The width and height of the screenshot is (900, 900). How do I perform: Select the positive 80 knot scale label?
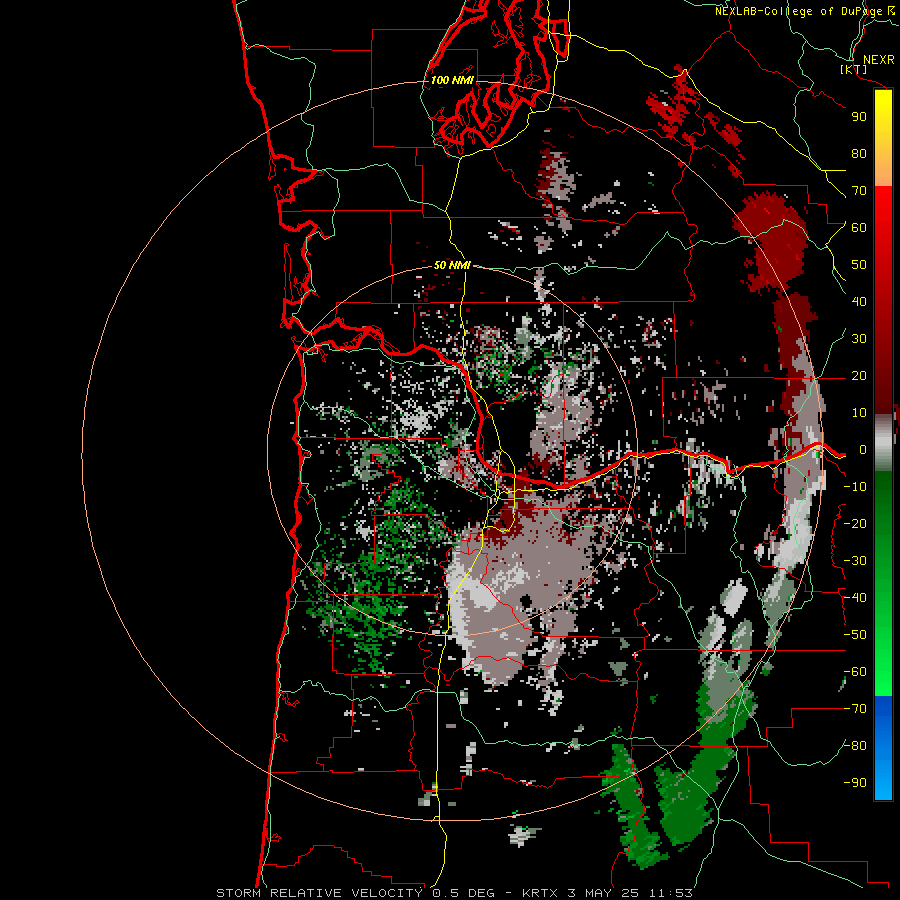[x=859, y=153]
